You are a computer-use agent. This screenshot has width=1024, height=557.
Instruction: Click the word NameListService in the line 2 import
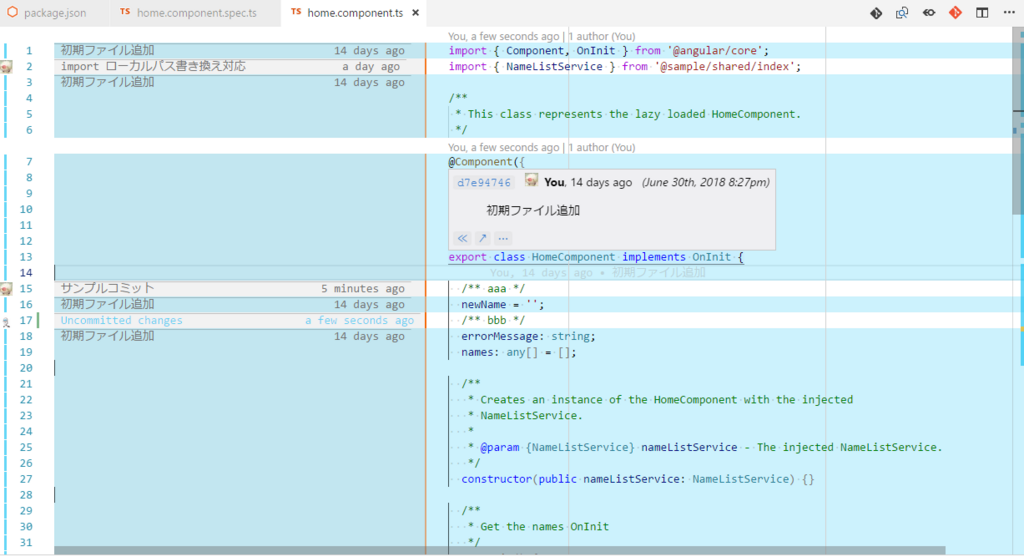click(x=554, y=67)
